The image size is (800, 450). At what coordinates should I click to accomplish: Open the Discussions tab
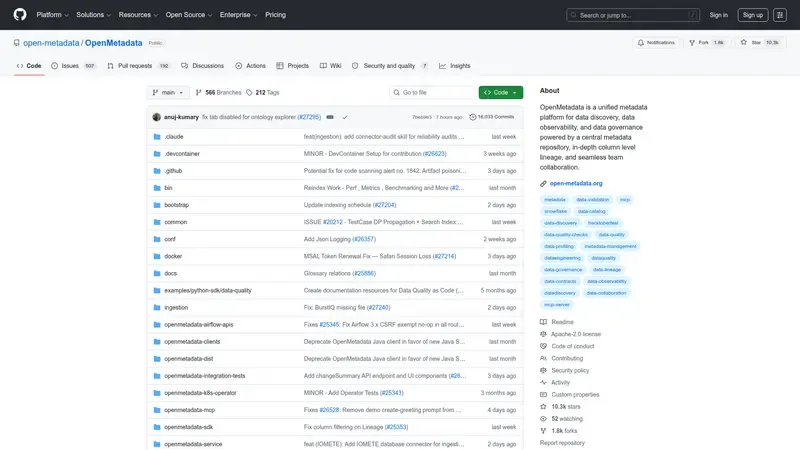(x=203, y=66)
